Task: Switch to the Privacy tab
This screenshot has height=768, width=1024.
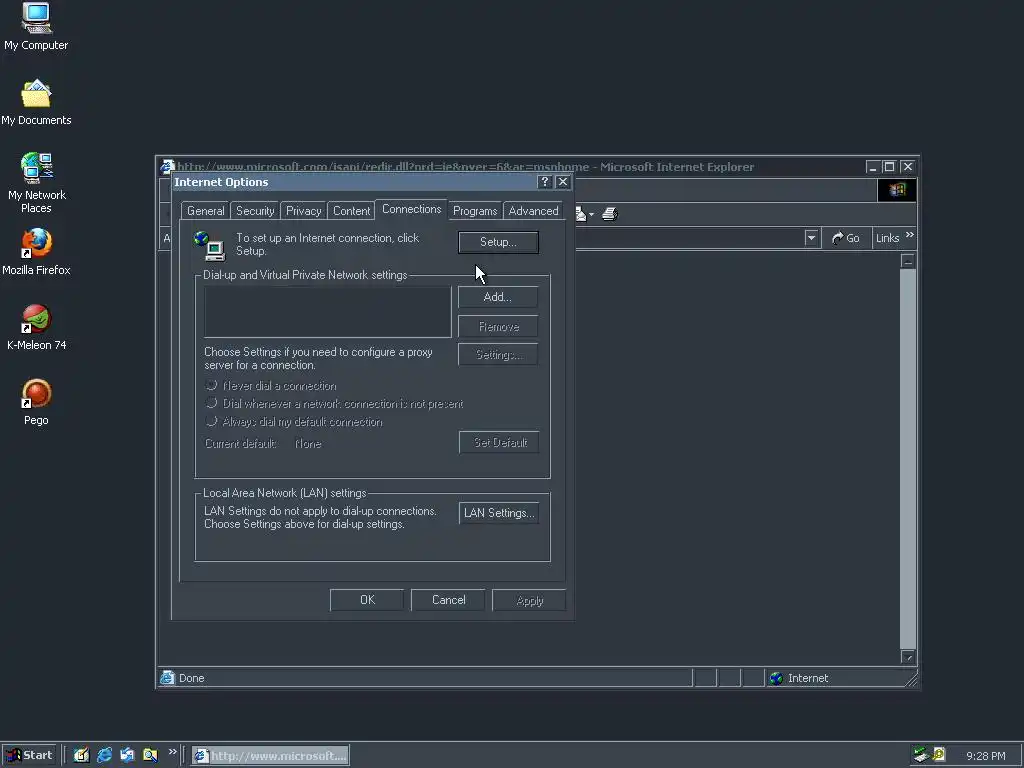Action: click(304, 211)
